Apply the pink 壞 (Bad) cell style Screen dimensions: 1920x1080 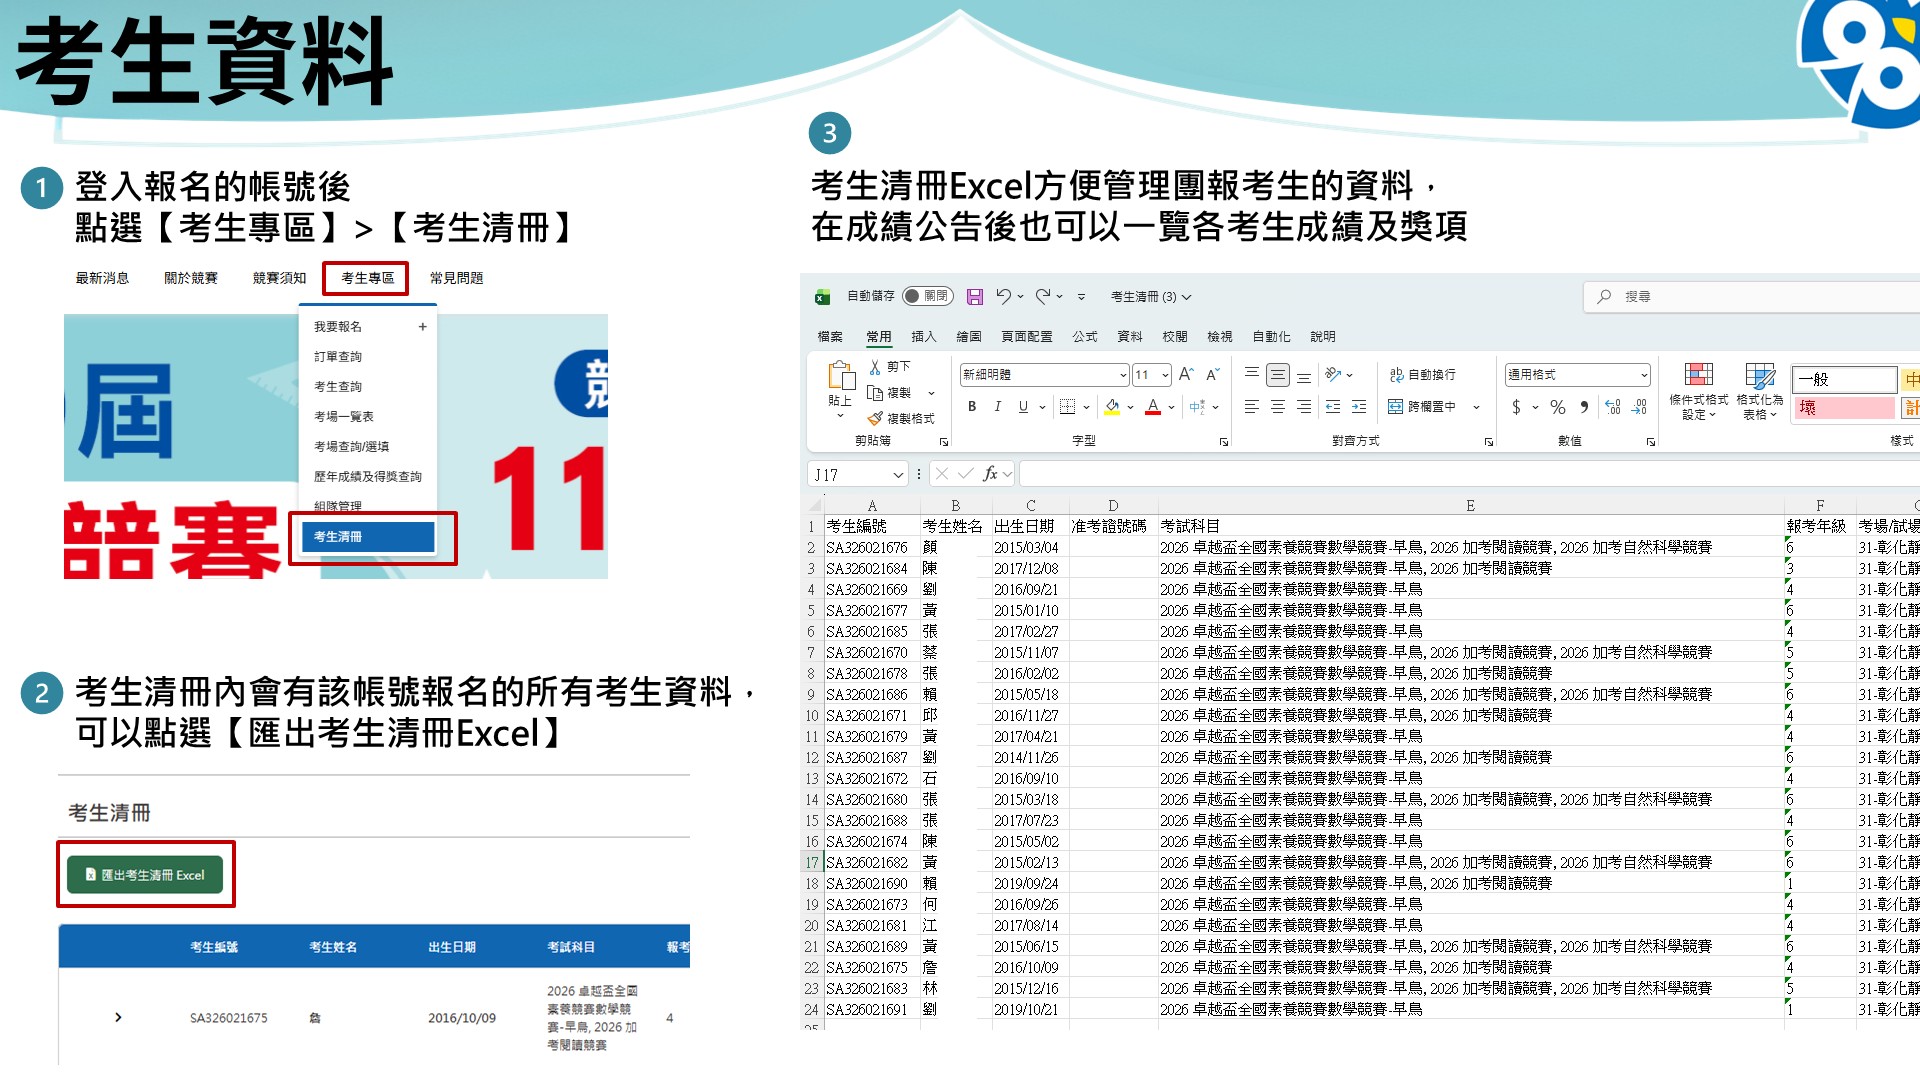(1844, 408)
